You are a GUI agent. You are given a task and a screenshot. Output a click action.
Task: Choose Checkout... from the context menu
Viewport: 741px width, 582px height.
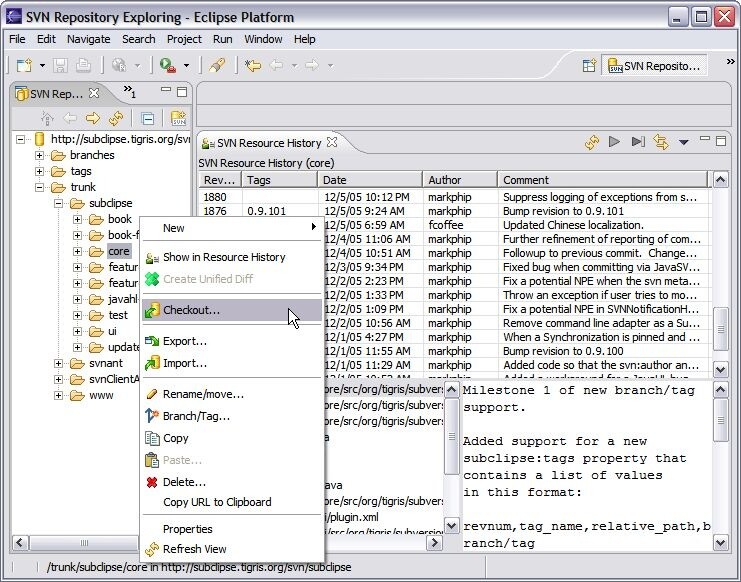[232, 310]
